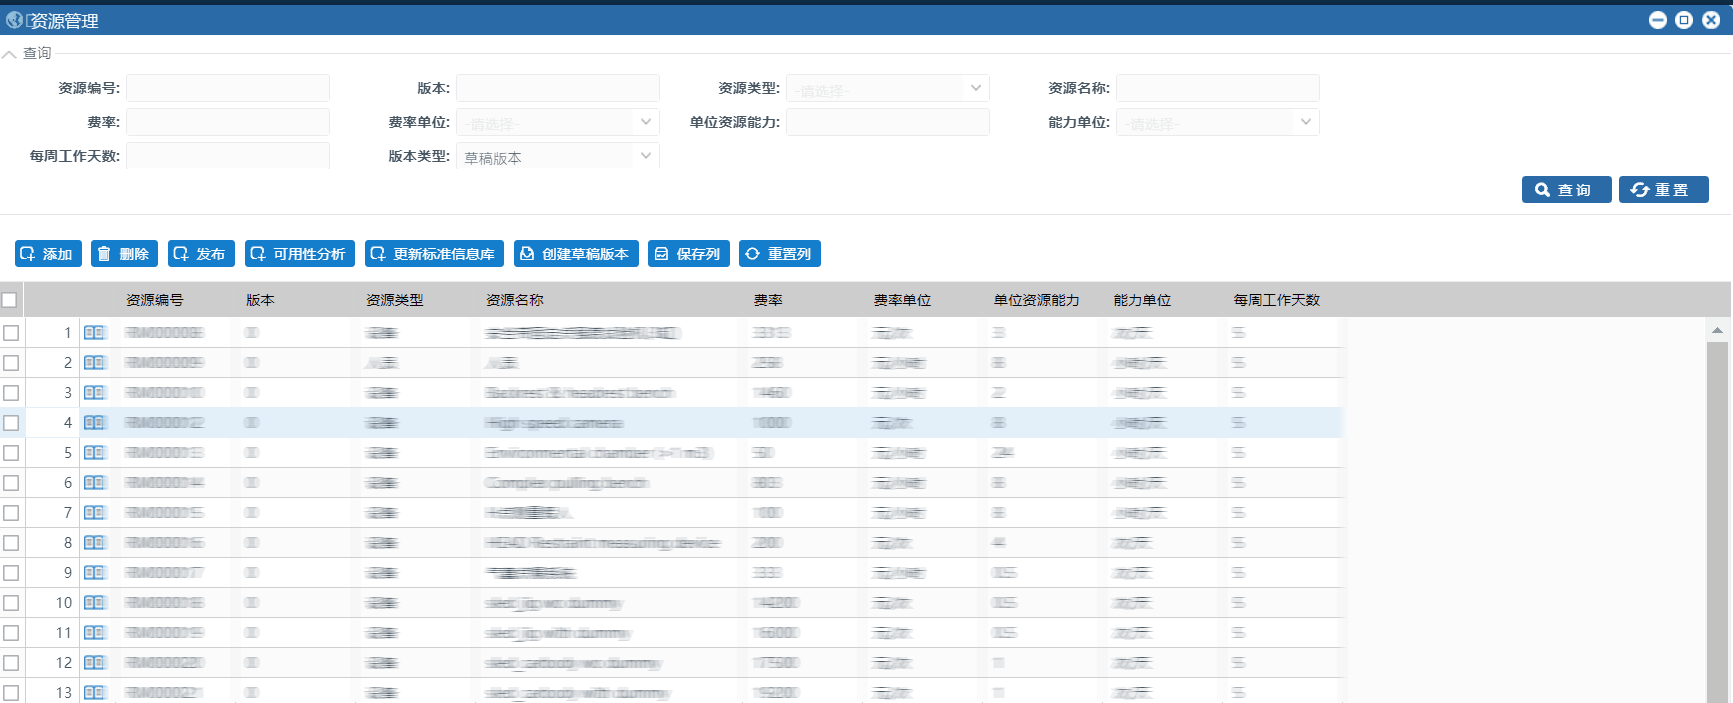This screenshot has width=1733, height=703.
Task: Click 重置列 reset columns button
Action: click(x=779, y=254)
